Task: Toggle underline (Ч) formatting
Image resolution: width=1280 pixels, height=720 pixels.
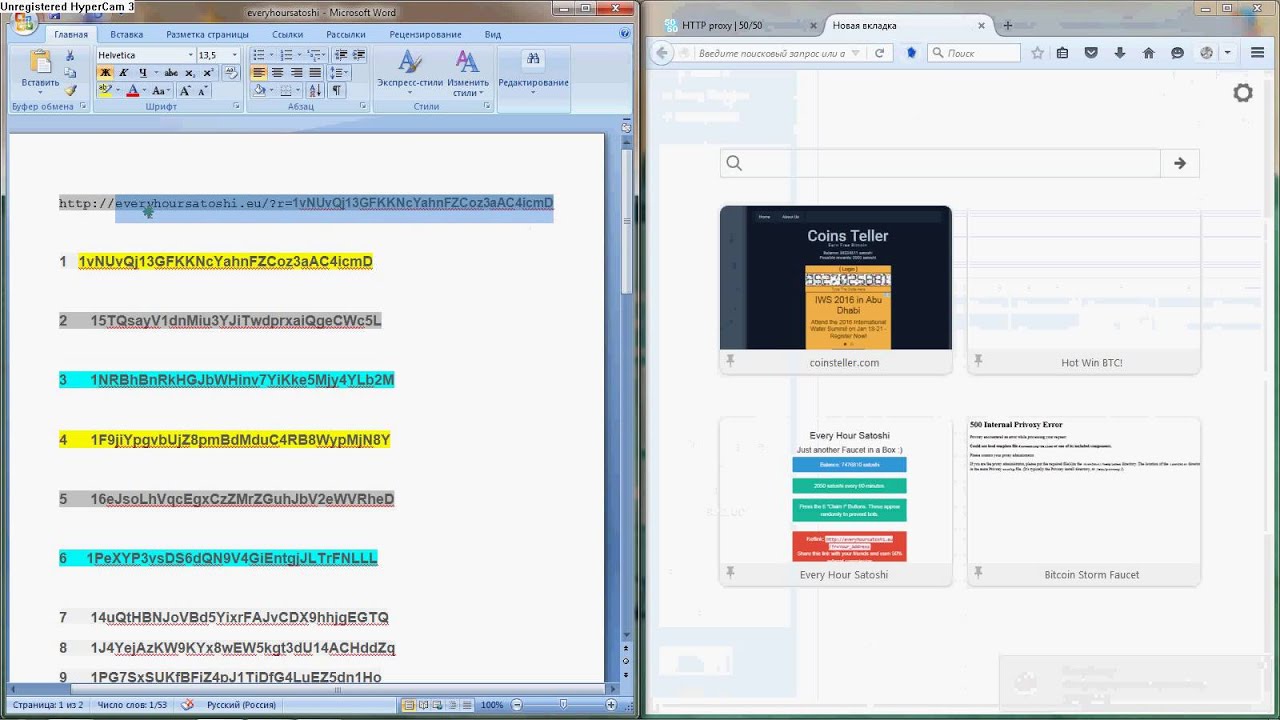Action: pos(143,73)
